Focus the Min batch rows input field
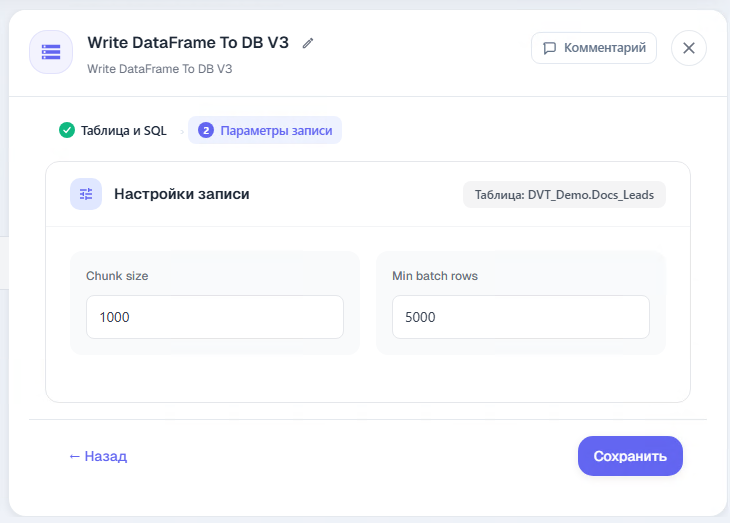 tap(520, 317)
